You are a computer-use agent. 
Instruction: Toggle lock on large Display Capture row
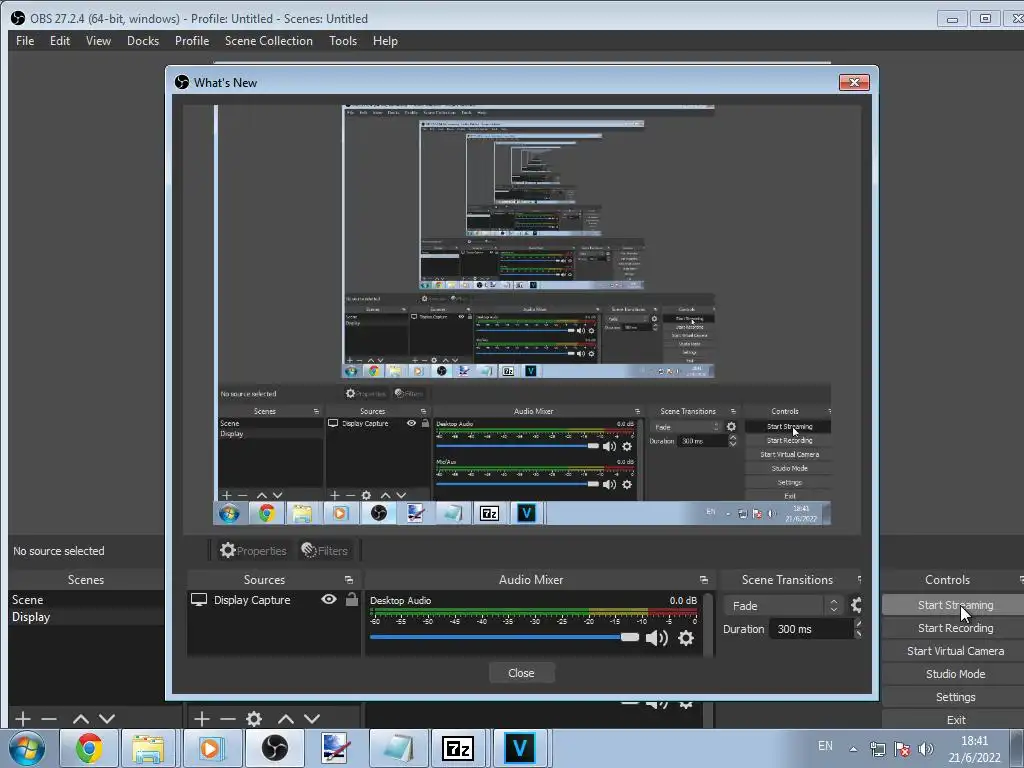click(352, 599)
